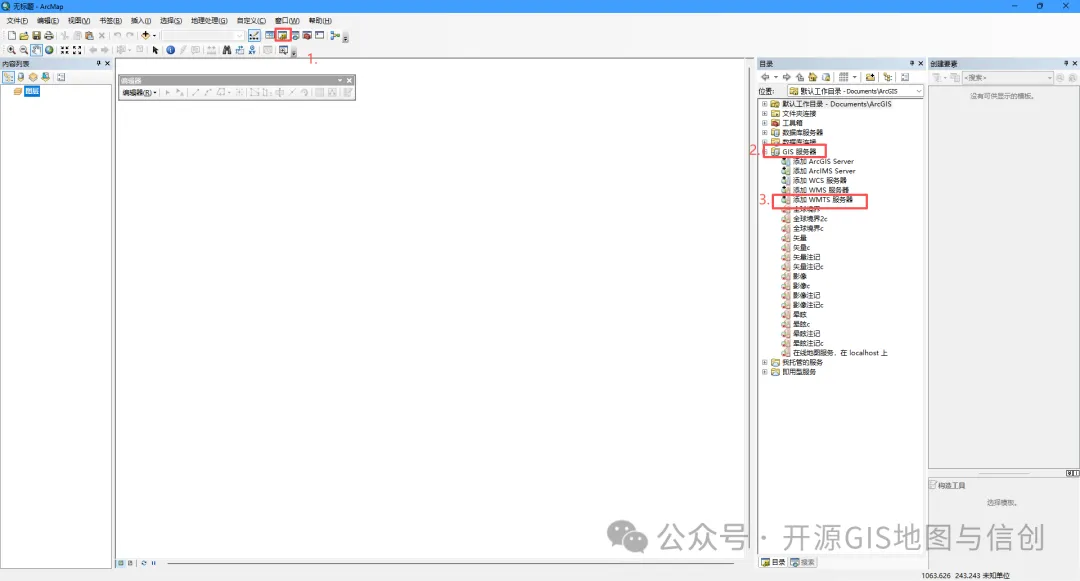
Task: Select the Pan hand tool
Action: click(x=36, y=50)
